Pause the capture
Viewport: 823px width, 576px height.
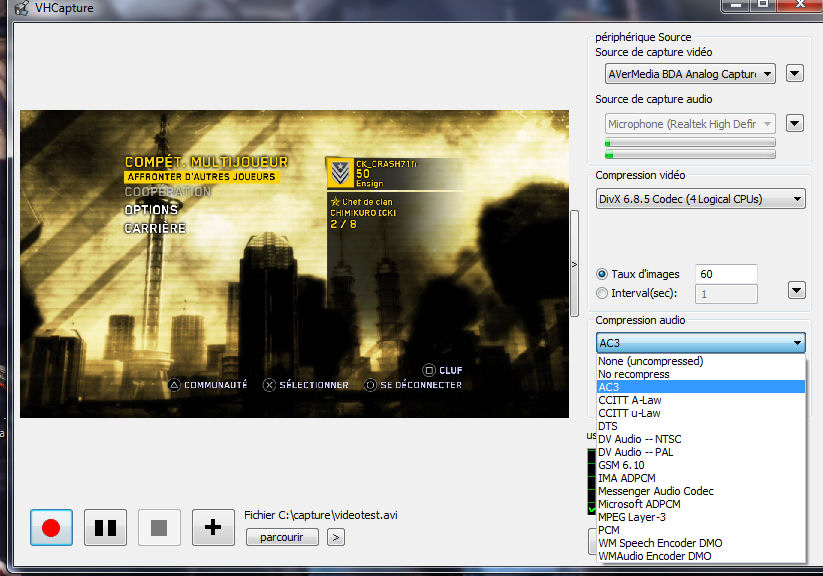pyautogui.click(x=105, y=527)
